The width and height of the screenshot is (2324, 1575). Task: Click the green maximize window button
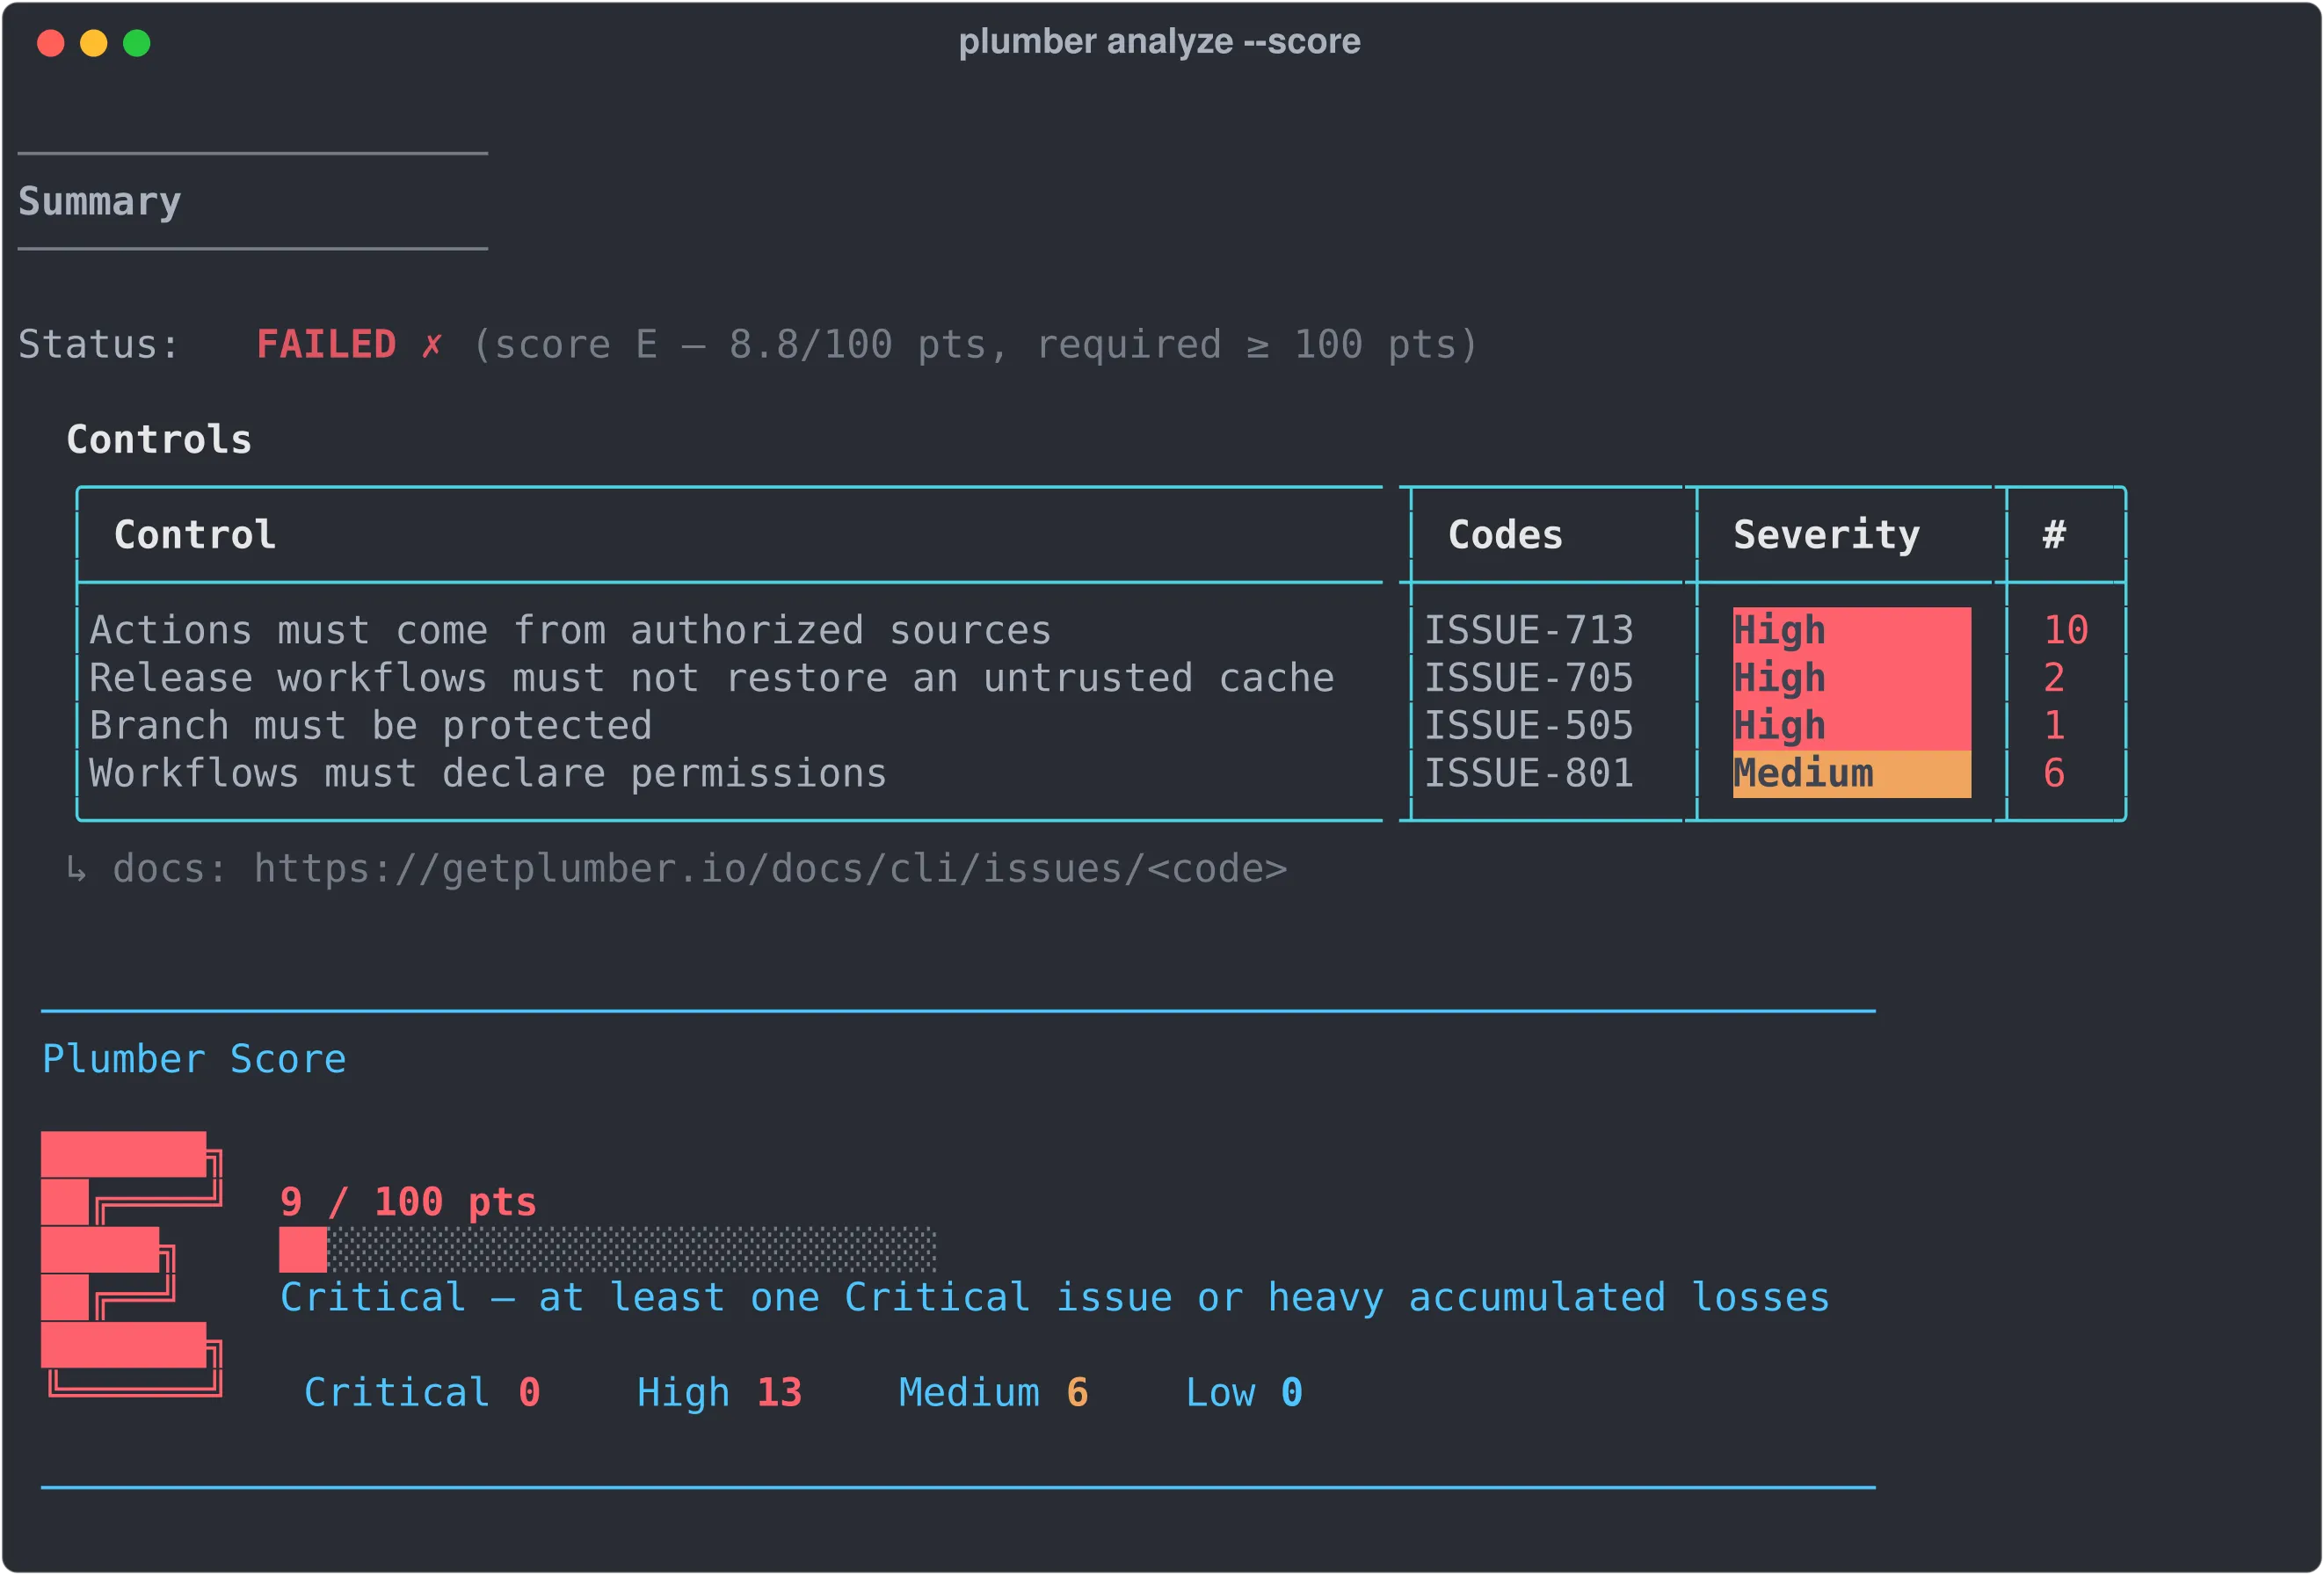click(137, 43)
